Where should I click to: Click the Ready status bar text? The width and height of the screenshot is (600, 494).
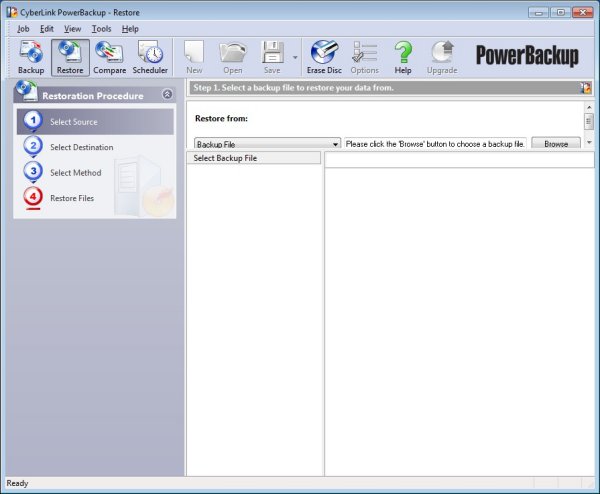pos(17,483)
